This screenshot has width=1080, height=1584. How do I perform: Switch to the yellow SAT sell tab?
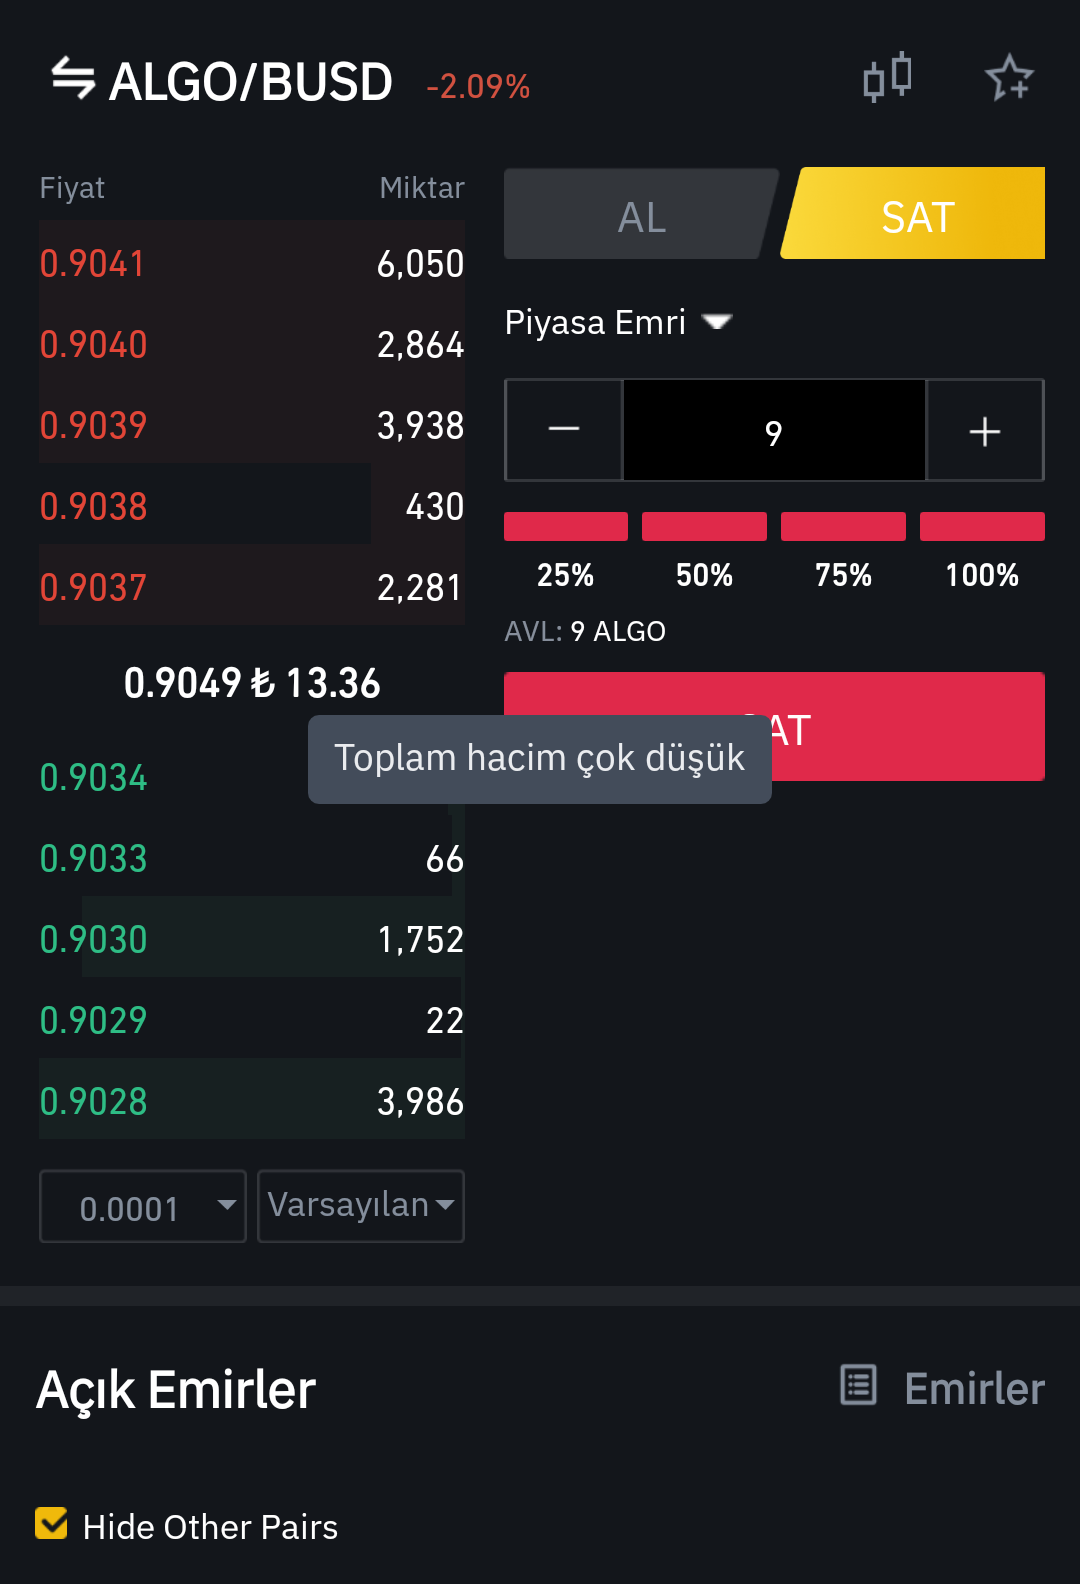coord(914,214)
